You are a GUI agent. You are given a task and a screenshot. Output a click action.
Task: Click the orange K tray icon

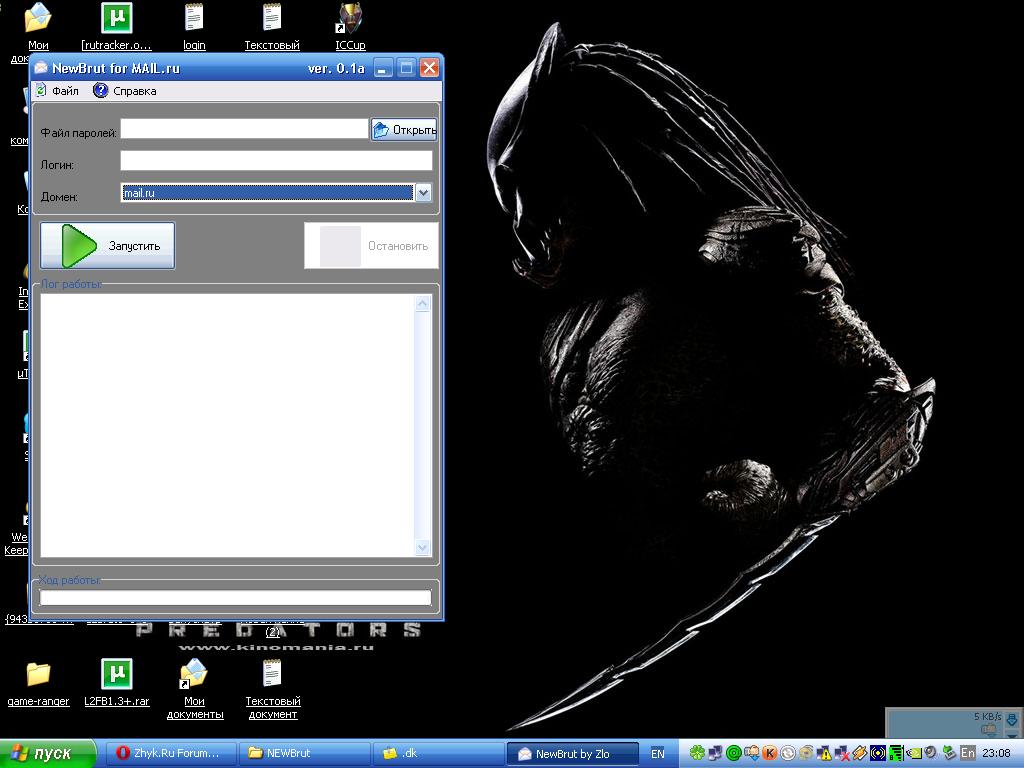tap(769, 753)
